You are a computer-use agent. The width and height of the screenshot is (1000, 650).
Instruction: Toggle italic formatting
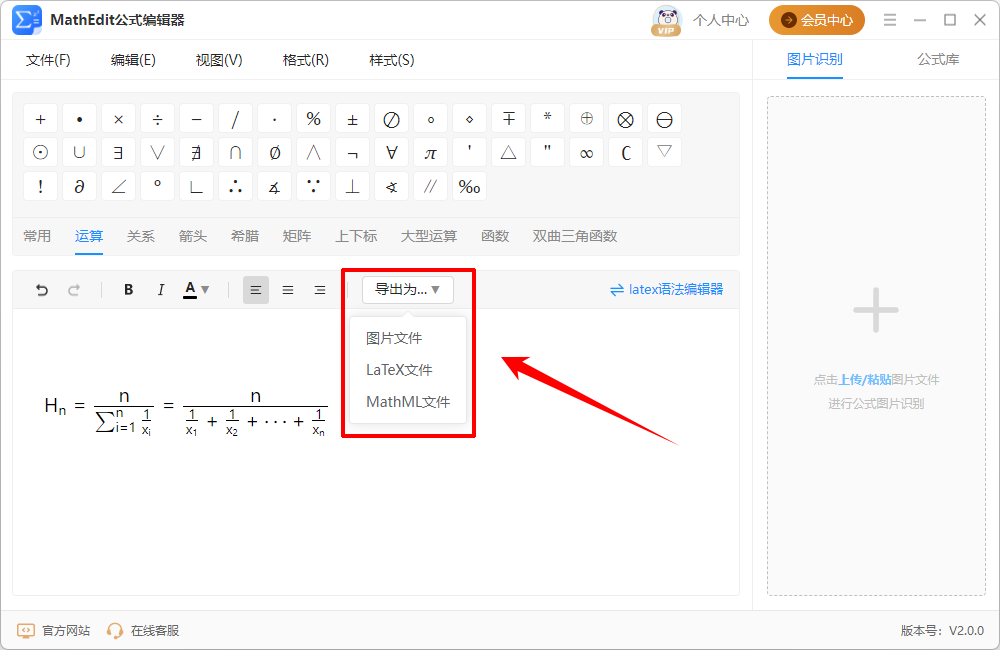pyautogui.click(x=161, y=290)
